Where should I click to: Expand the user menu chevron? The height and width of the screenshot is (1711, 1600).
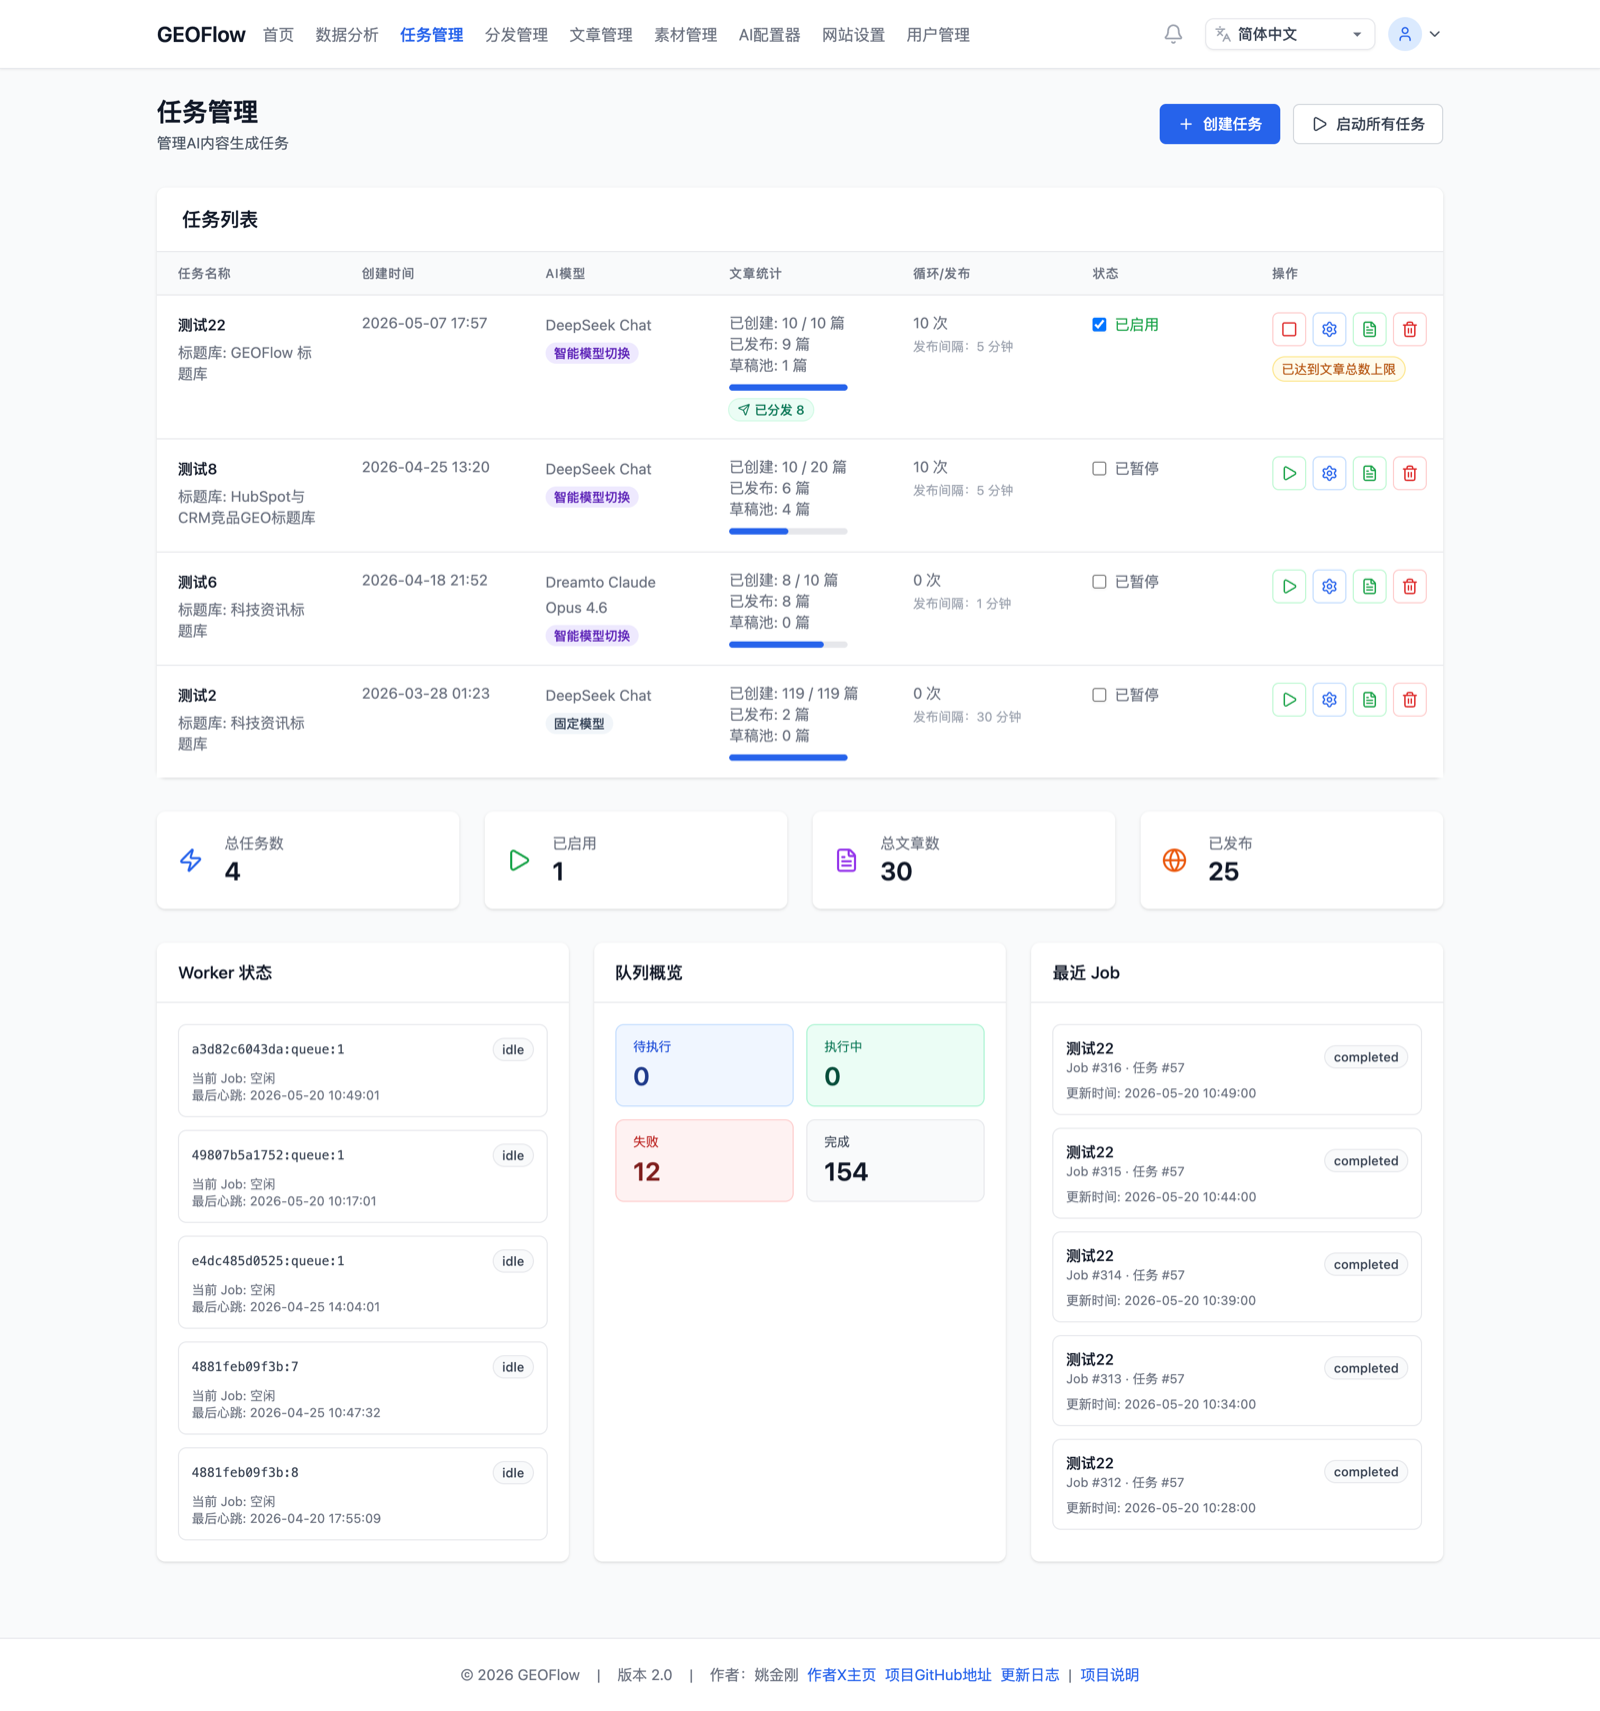click(1434, 34)
